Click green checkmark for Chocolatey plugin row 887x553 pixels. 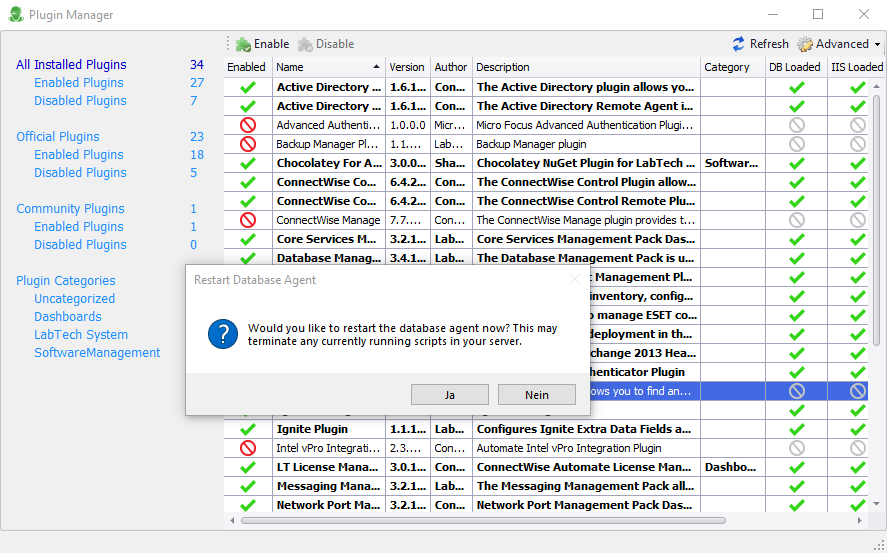248,163
